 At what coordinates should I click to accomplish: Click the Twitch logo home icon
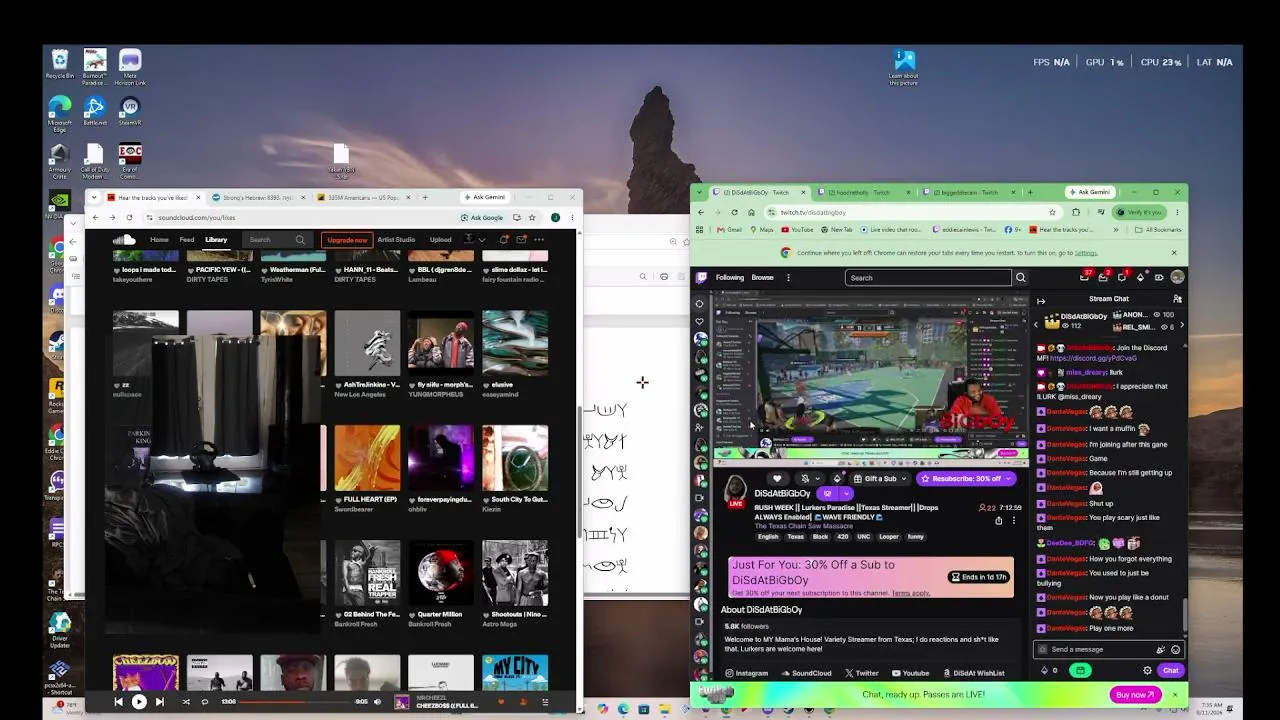(x=702, y=277)
